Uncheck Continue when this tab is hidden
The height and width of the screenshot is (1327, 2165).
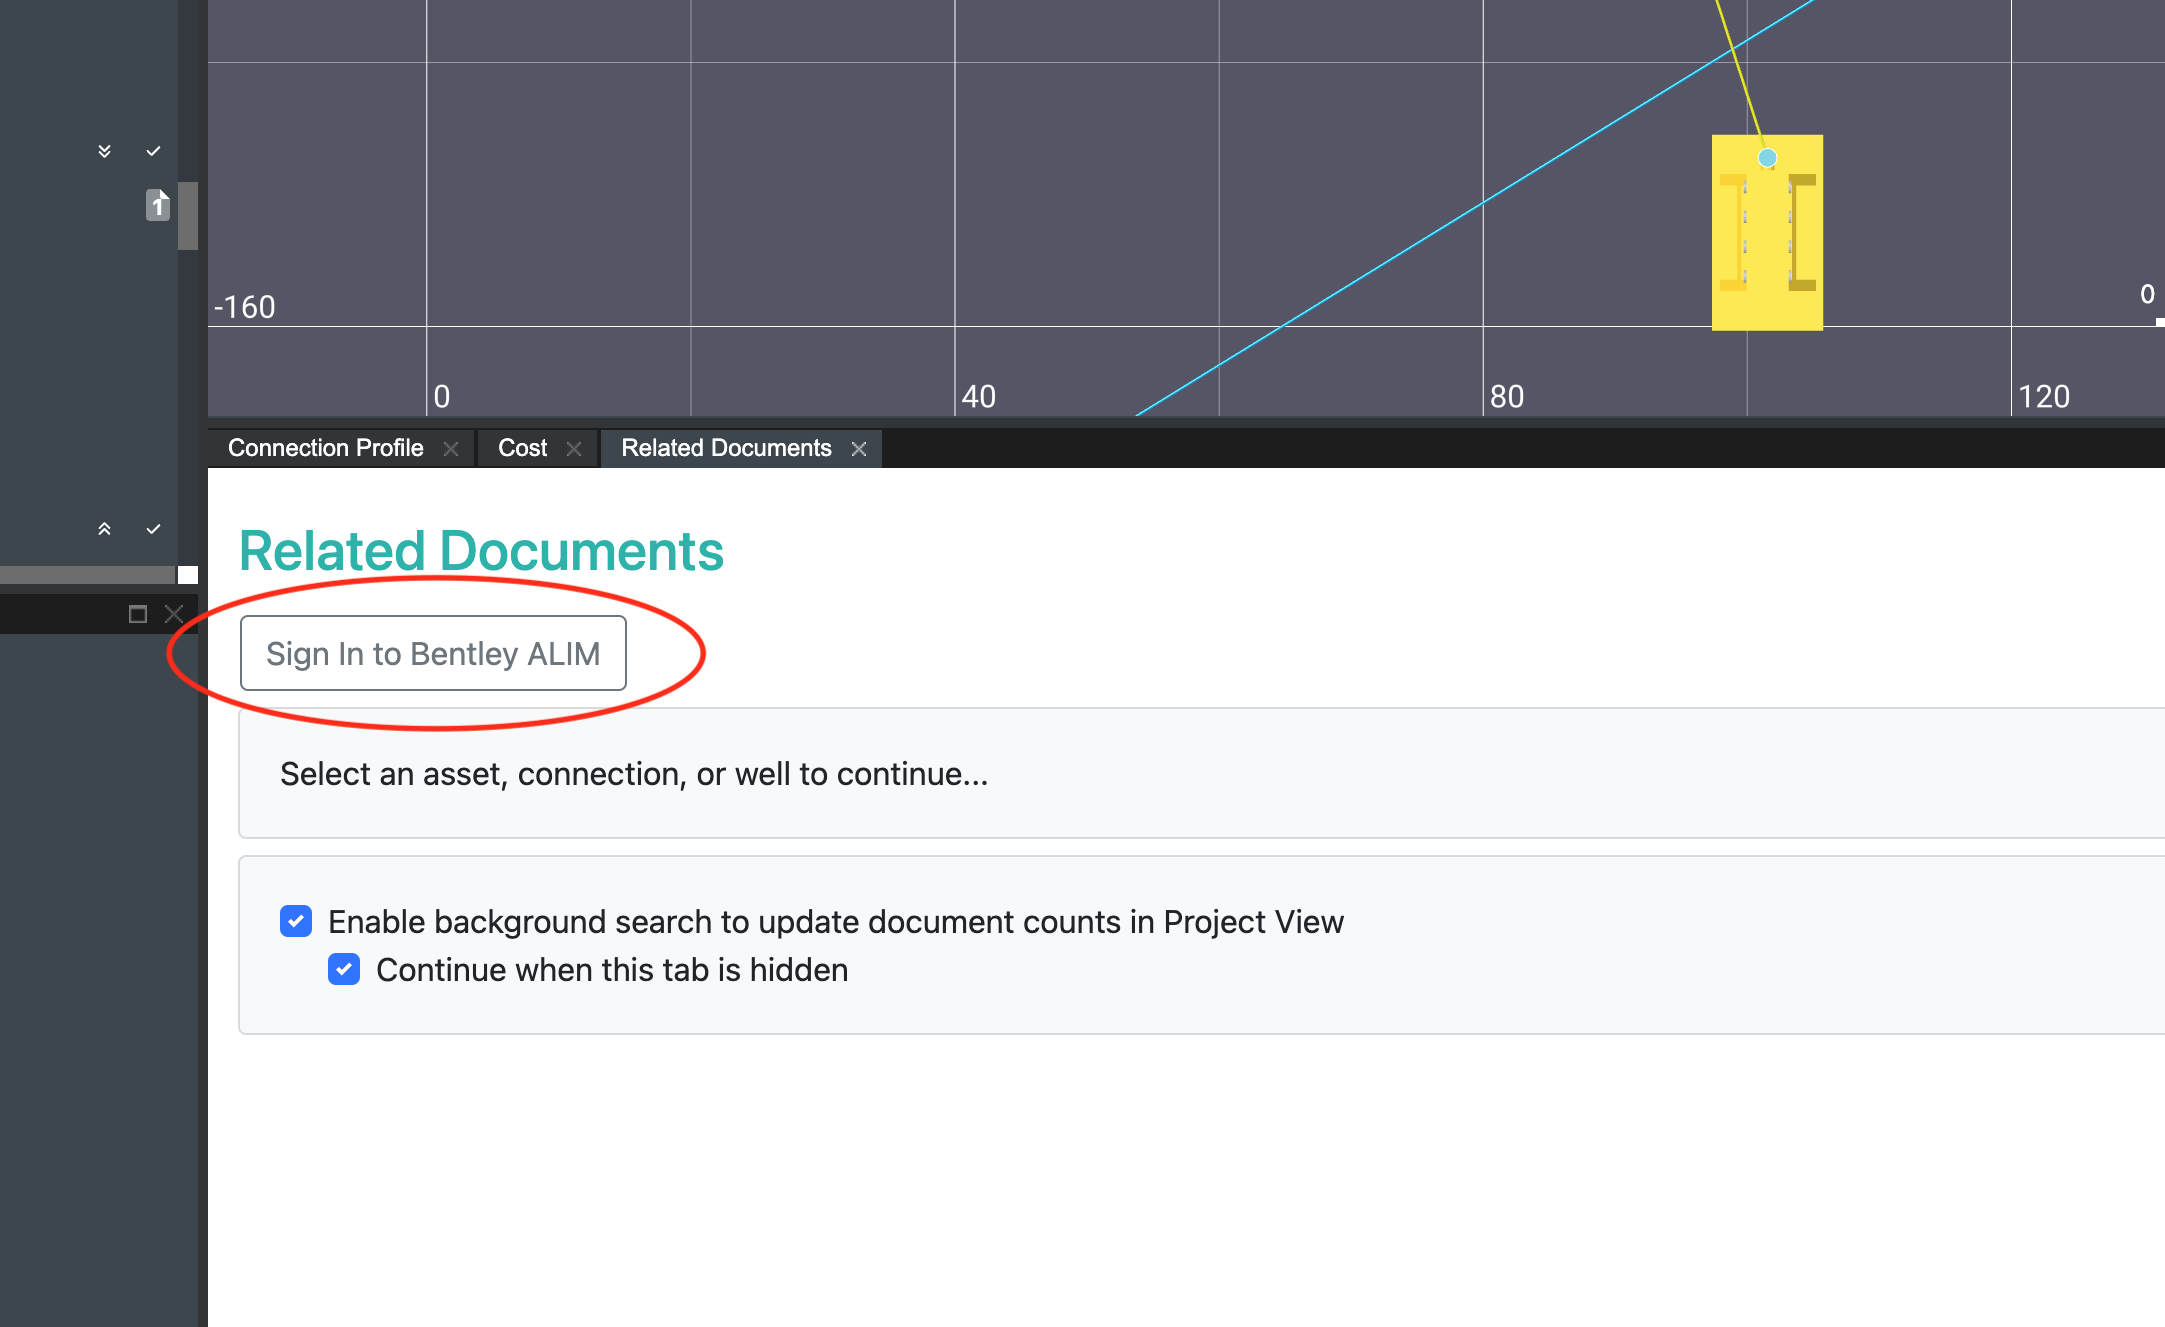point(344,969)
